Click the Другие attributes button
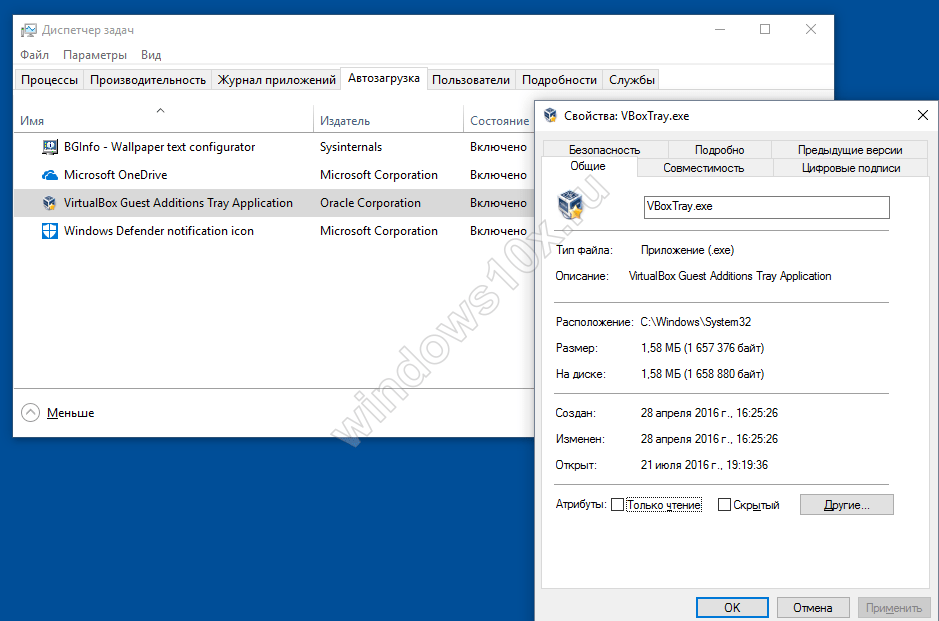 tap(846, 505)
